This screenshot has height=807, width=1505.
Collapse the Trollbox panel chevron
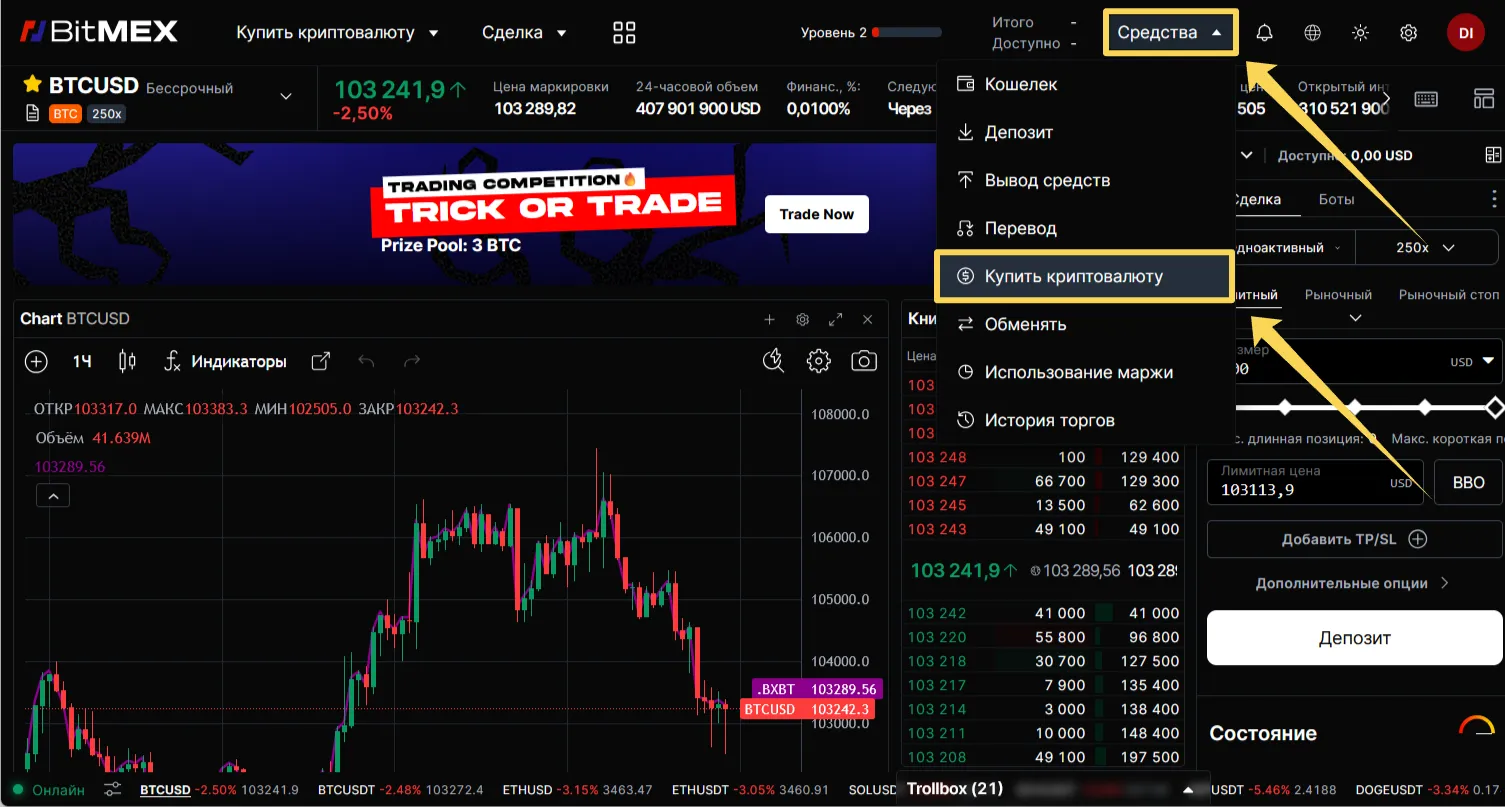click(x=1188, y=788)
